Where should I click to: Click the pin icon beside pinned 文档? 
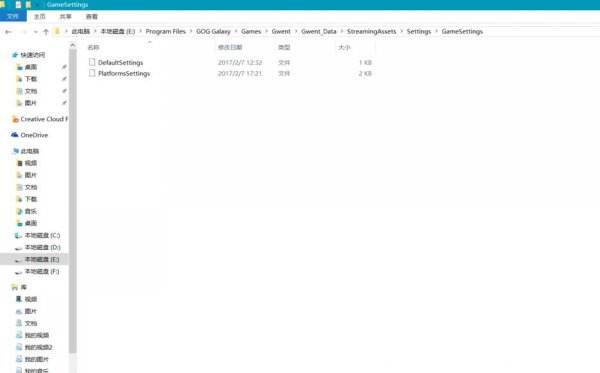pyautogui.click(x=64, y=91)
